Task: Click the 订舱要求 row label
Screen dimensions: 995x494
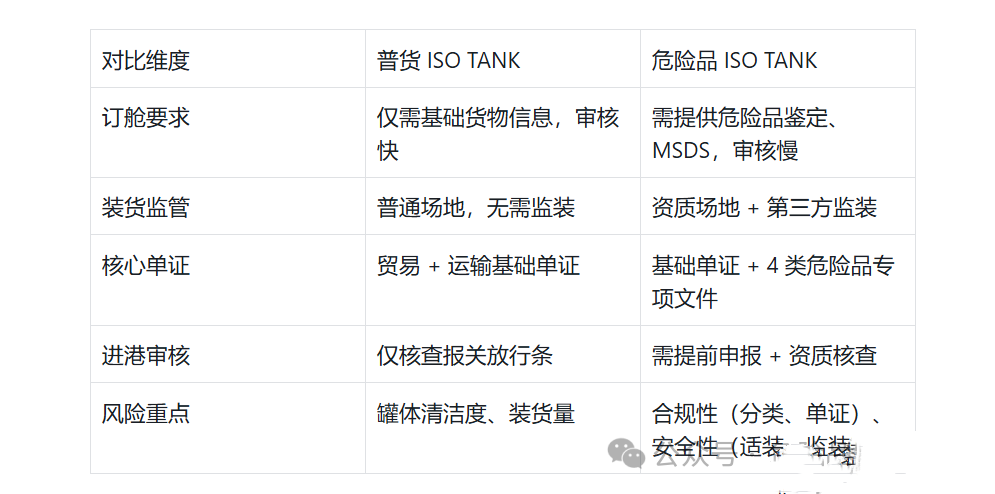Action: pos(146,118)
